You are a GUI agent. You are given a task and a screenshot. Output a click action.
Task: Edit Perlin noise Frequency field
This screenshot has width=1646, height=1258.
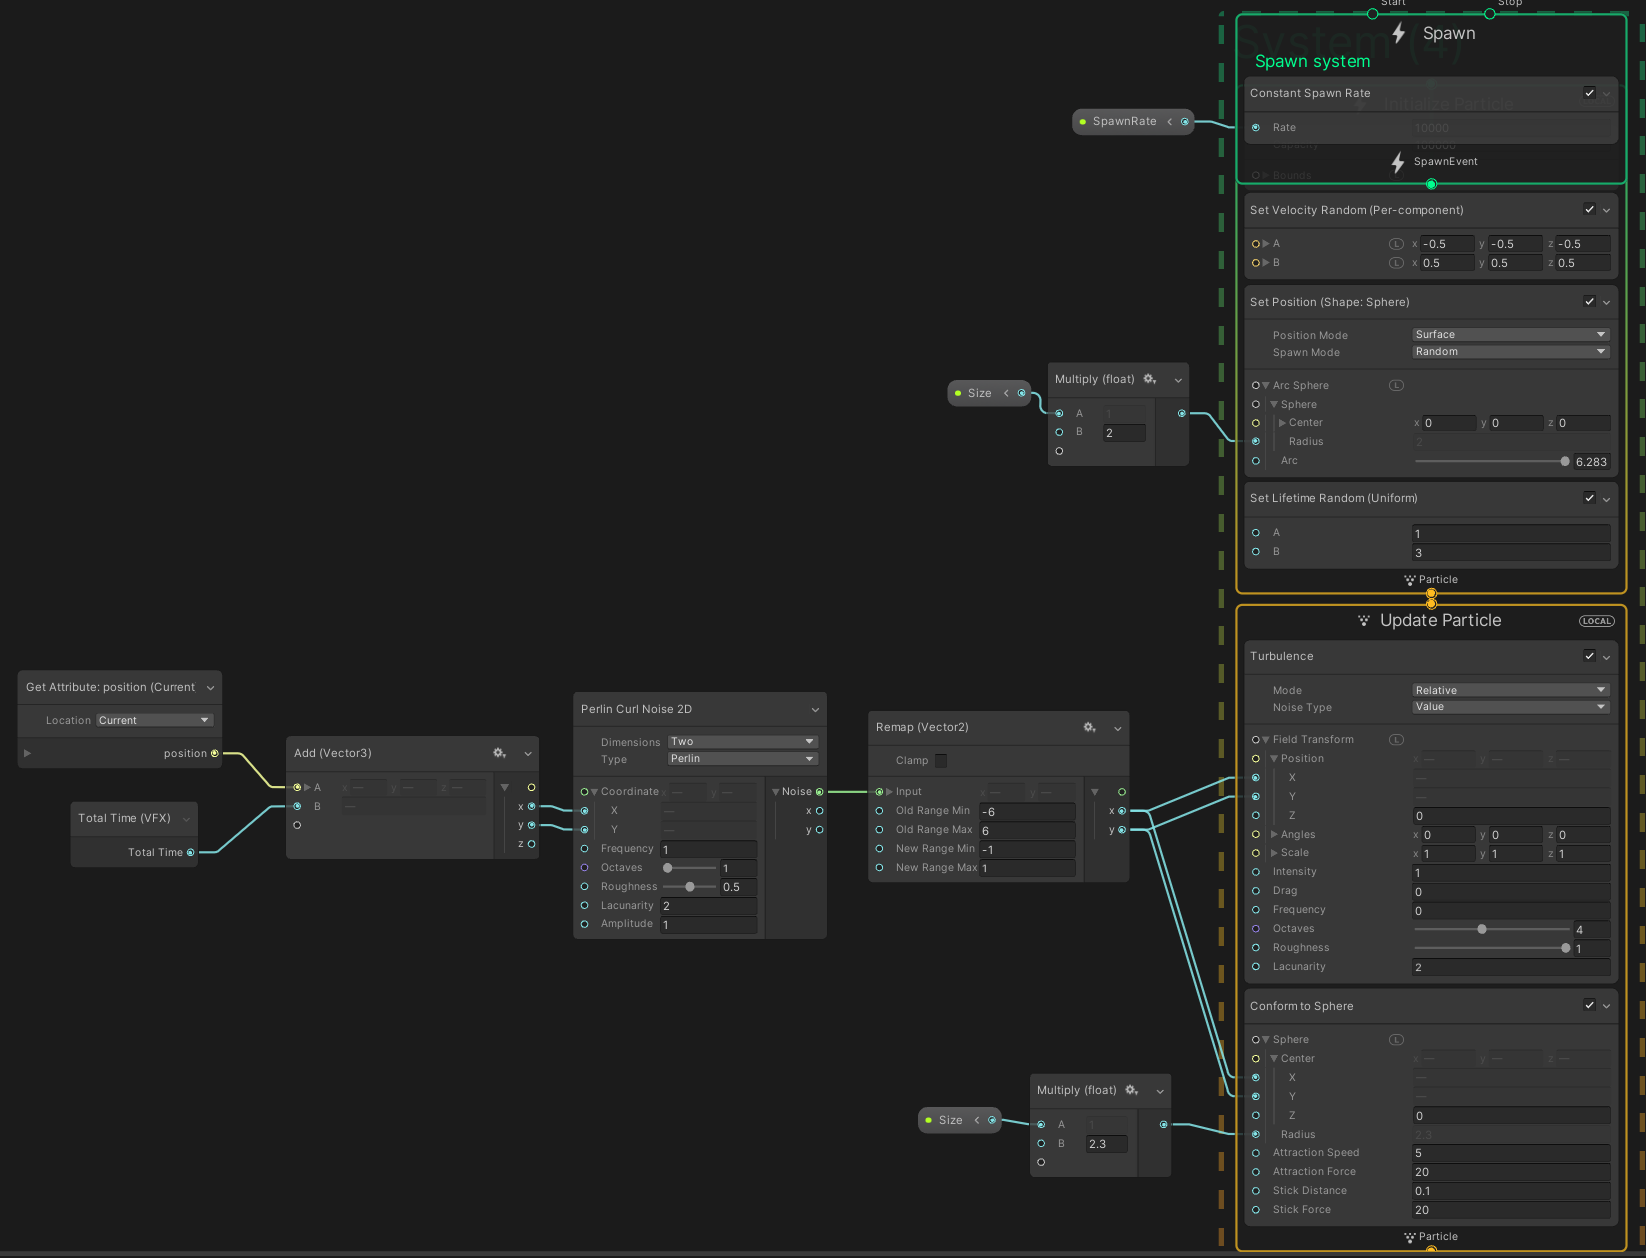click(x=708, y=850)
